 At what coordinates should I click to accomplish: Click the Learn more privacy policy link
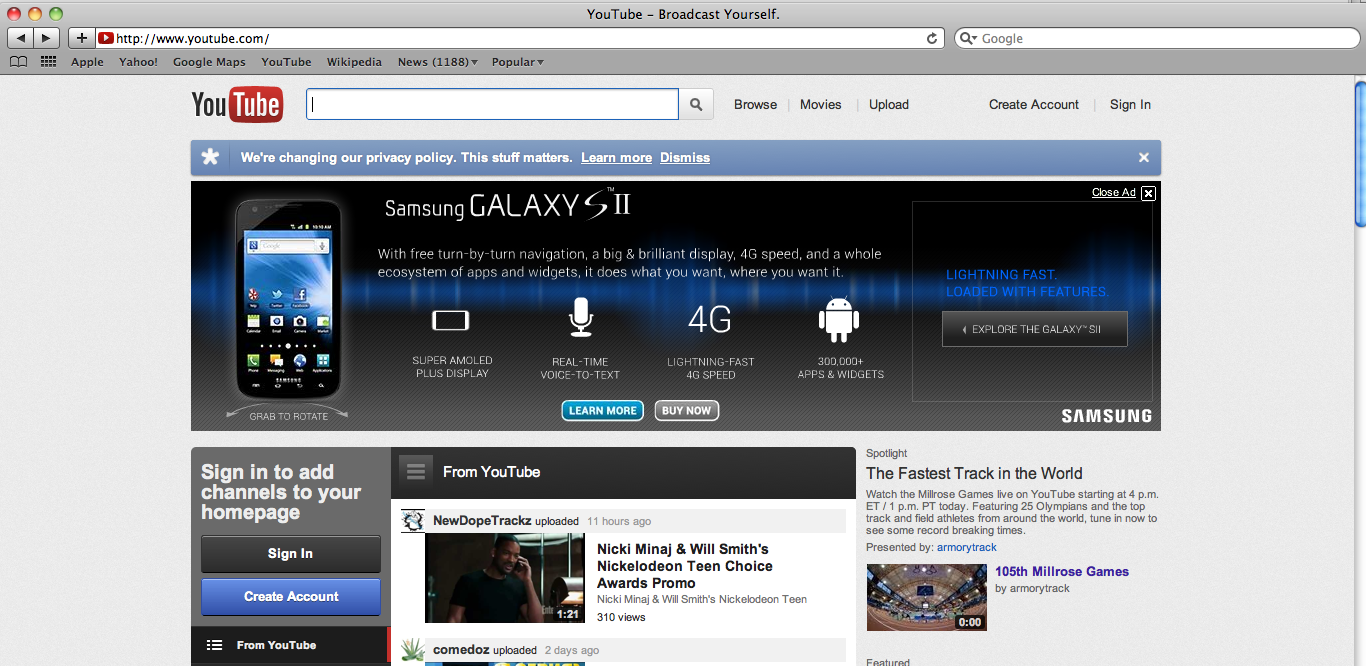coord(616,158)
